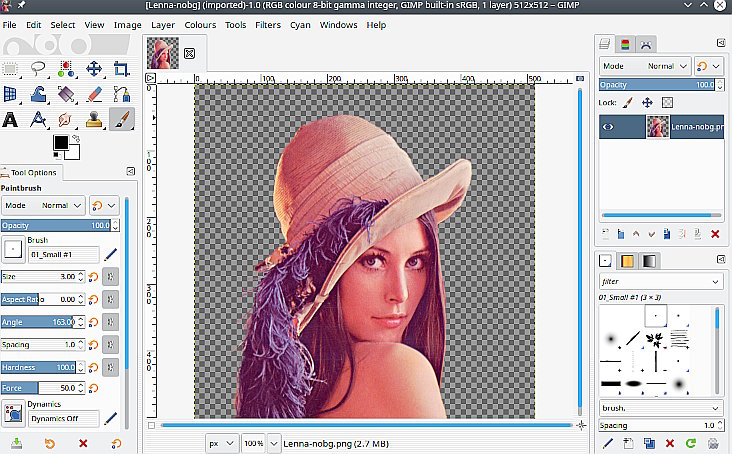Viewport: 732px width, 454px height.
Task: Select the Measure compass tool
Action: pos(38,119)
